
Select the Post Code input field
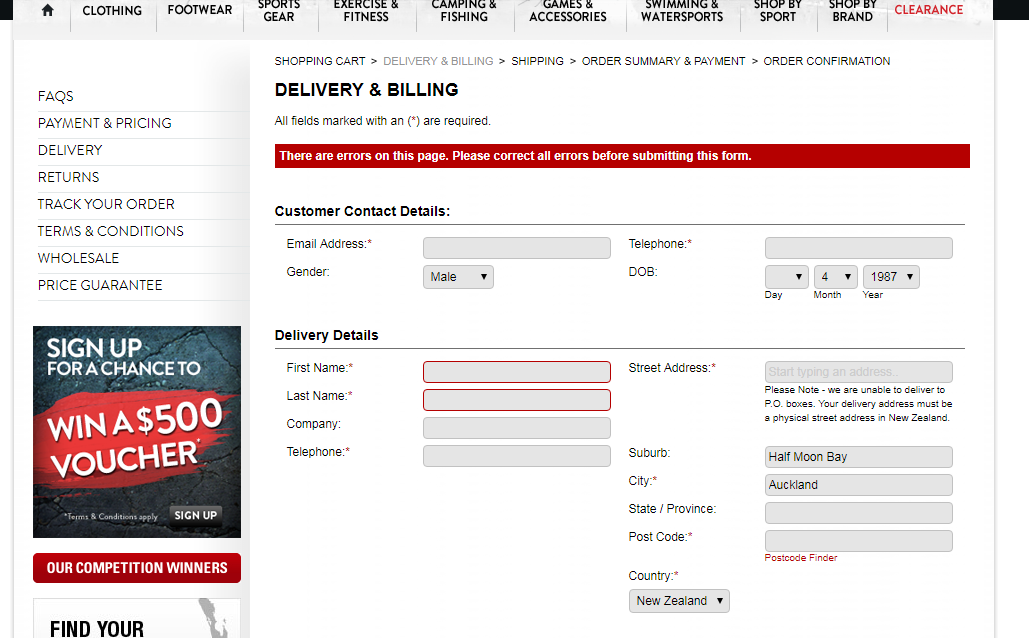pos(858,541)
